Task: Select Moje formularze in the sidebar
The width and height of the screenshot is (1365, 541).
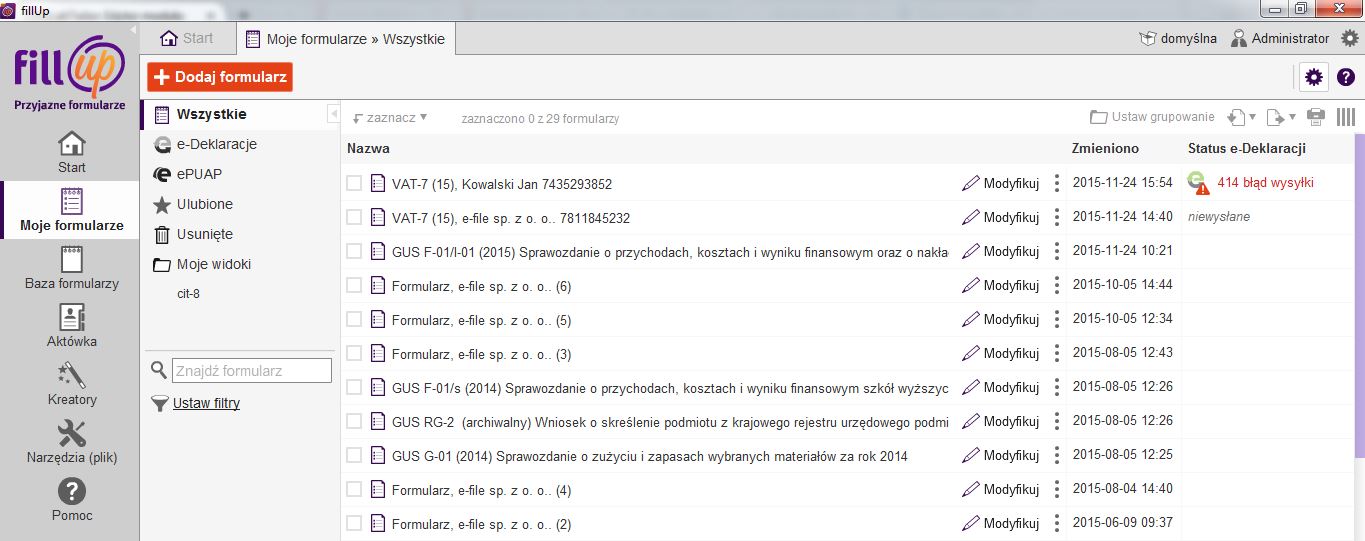Action: 71,210
